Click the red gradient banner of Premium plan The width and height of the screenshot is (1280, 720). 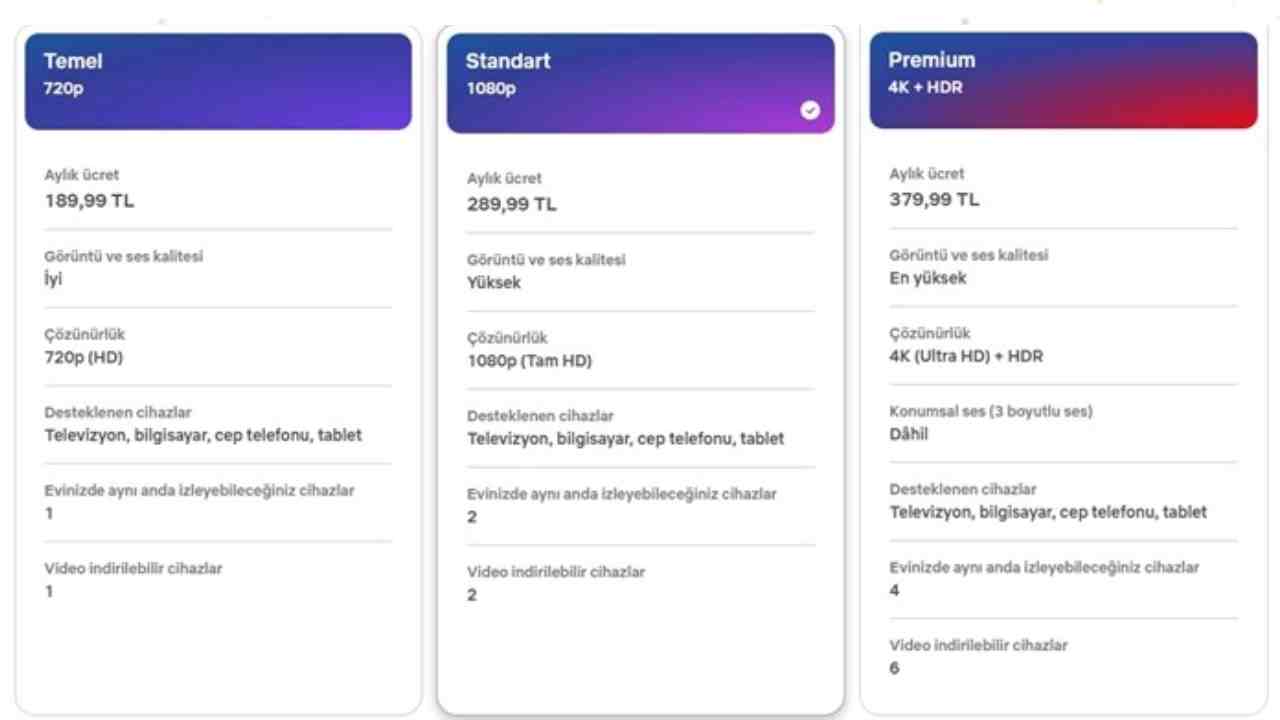(x=1063, y=80)
